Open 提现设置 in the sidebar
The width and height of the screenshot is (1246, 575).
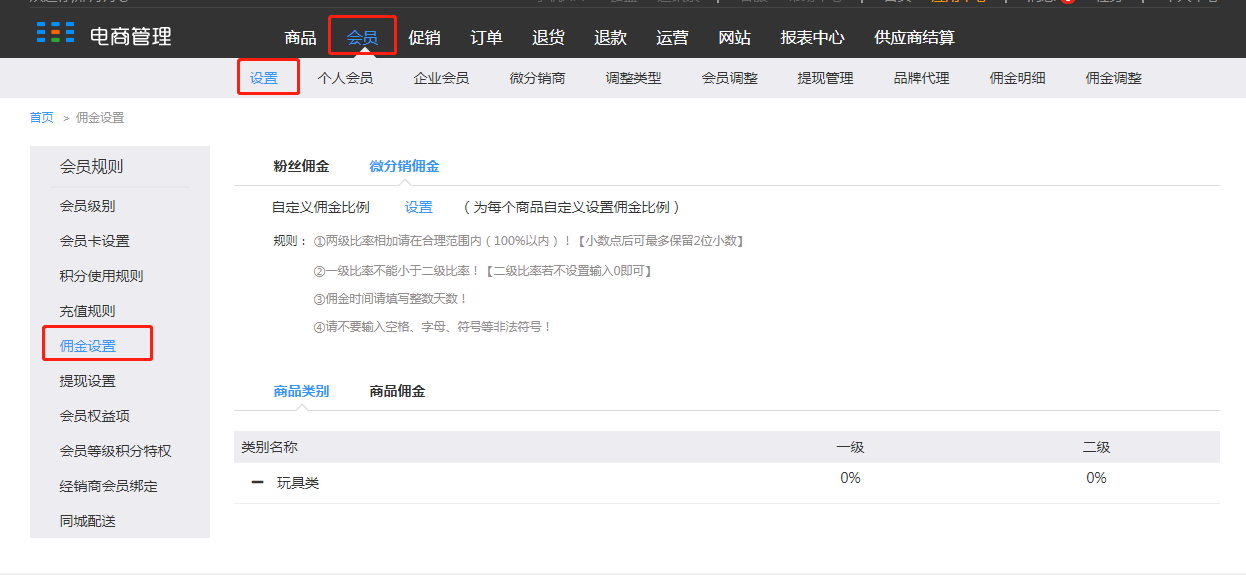pos(87,381)
